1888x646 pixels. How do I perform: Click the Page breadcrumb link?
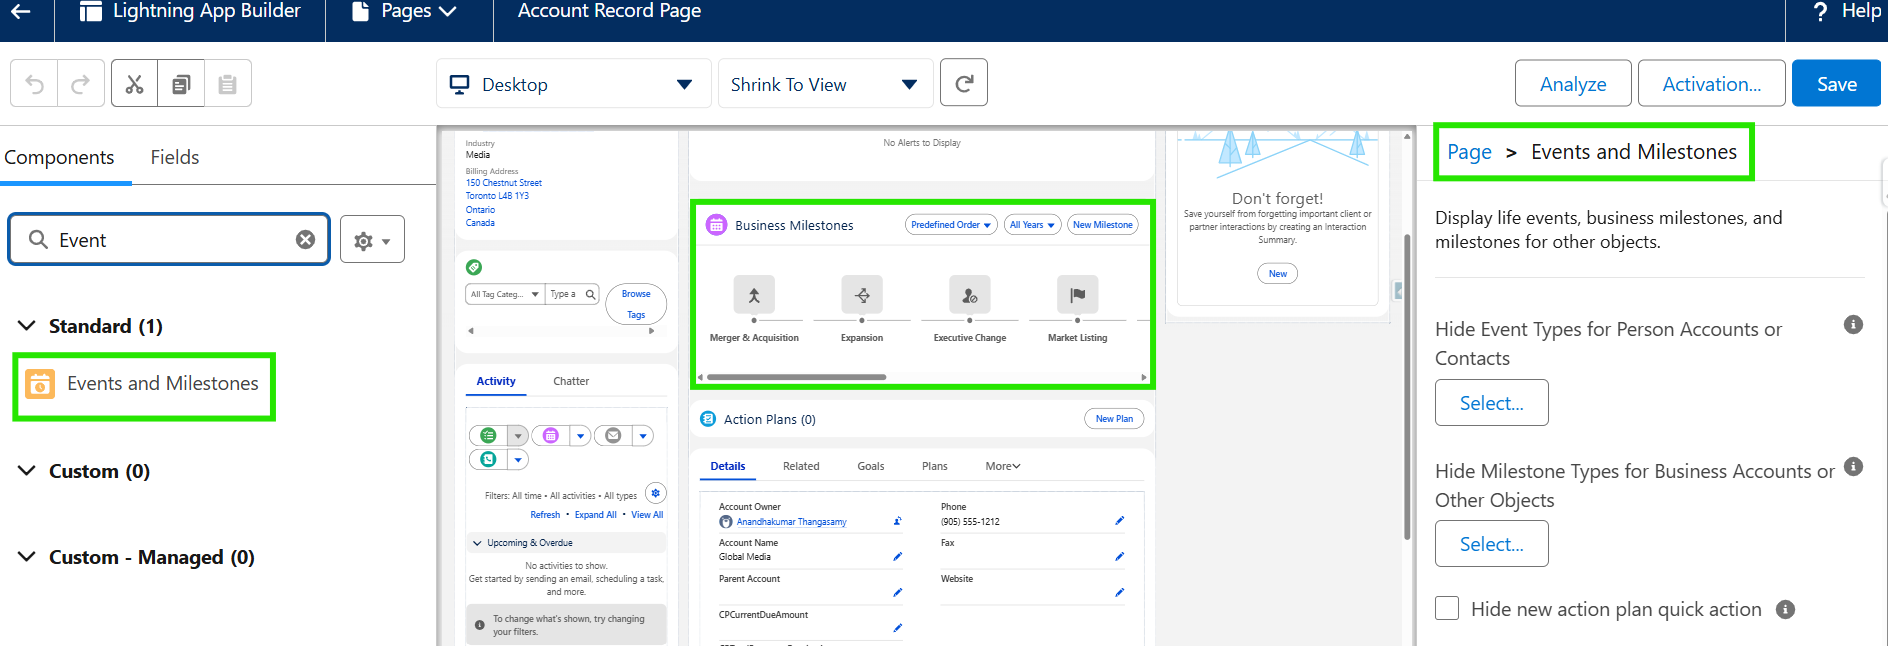click(1469, 152)
